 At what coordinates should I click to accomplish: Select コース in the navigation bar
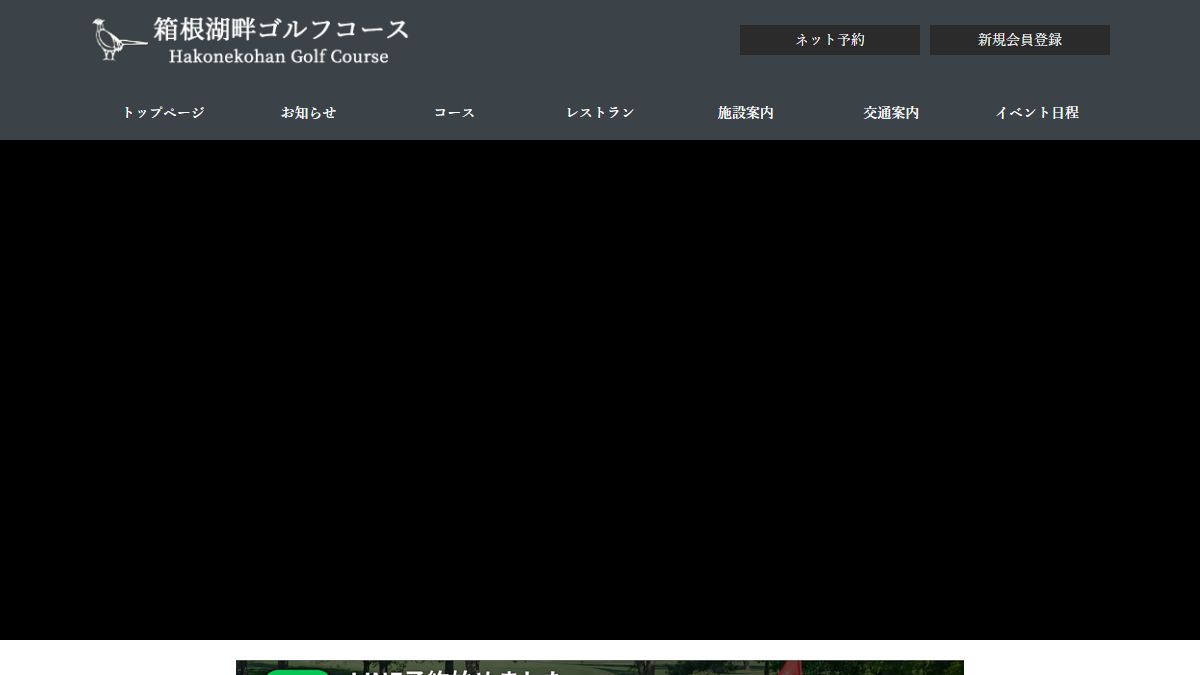point(454,113)
